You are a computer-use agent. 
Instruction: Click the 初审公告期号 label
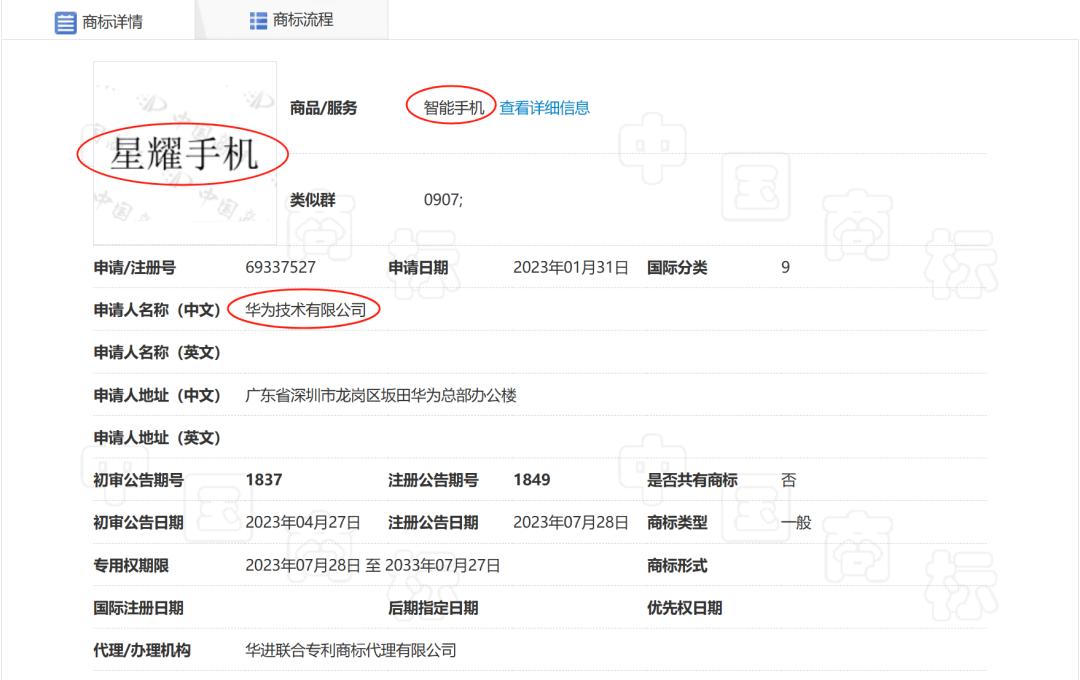[138, 480]
